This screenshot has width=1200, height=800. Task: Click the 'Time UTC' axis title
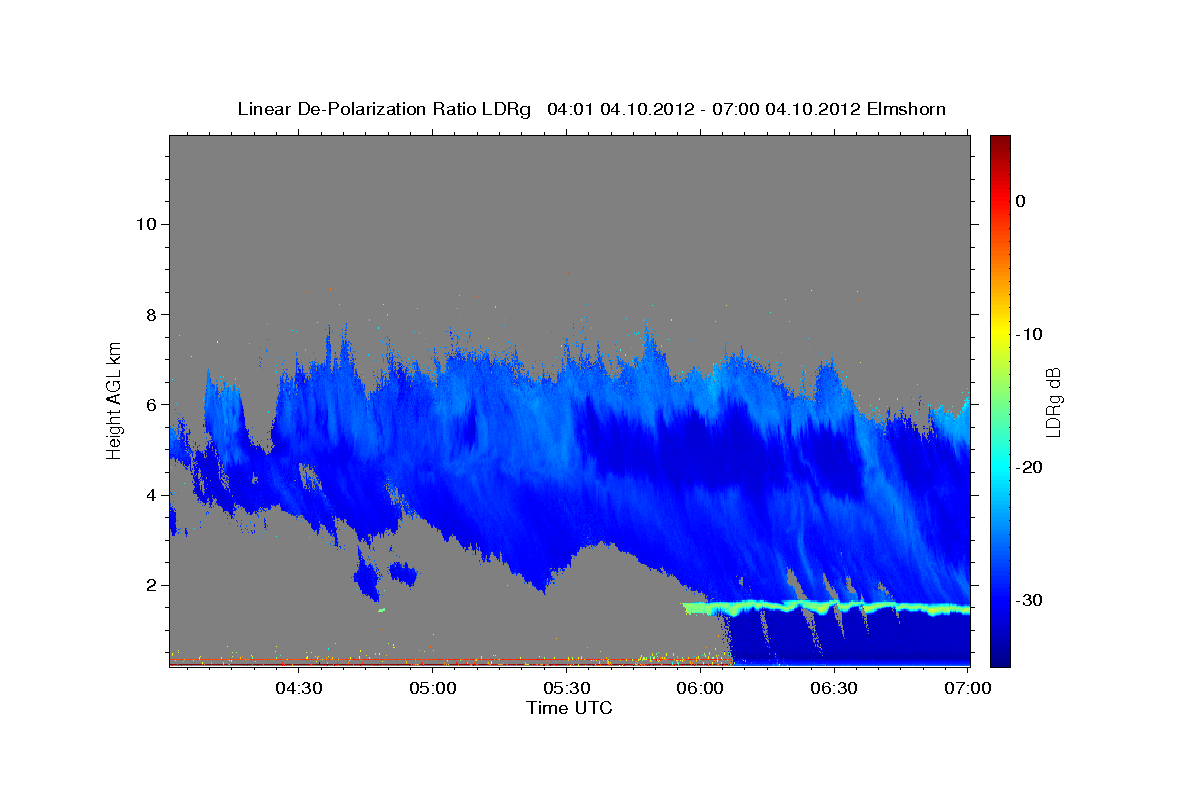tap(569, 708)
